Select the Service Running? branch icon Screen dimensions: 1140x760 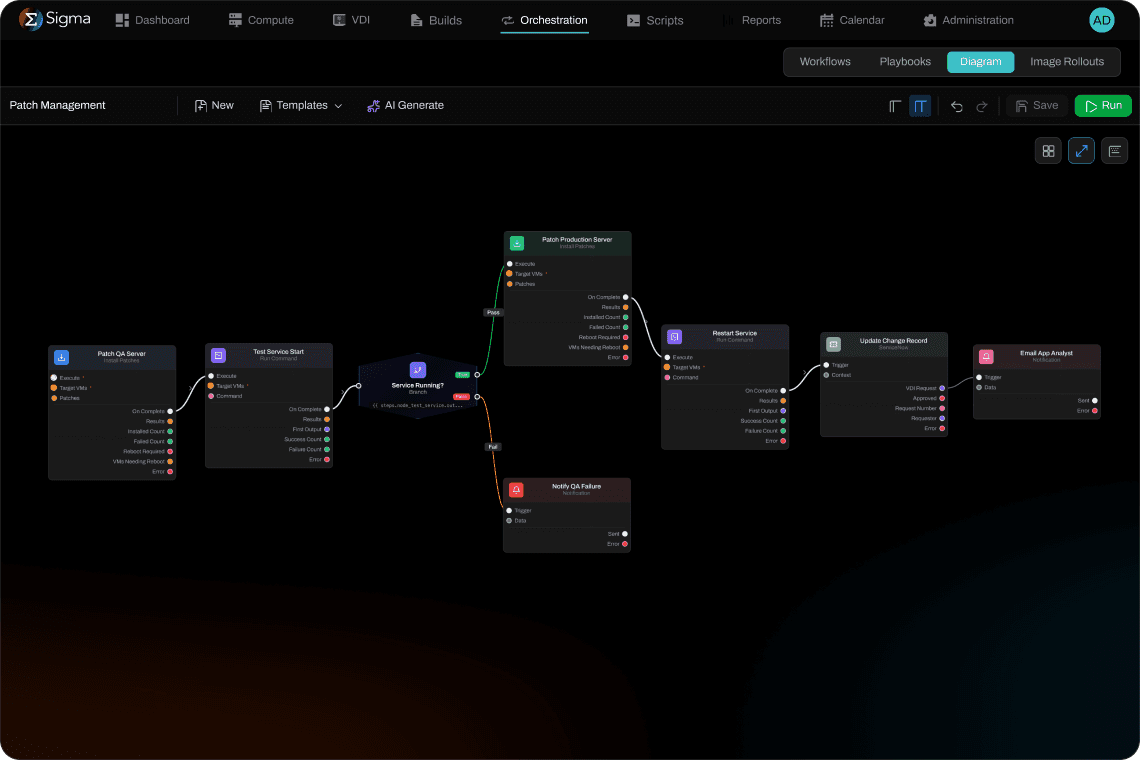(417, 369)
